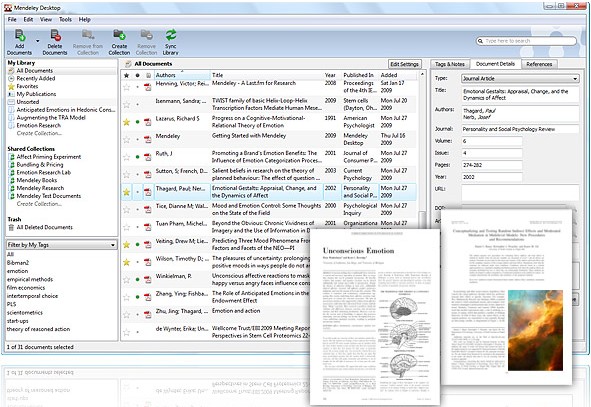Screen dimensions: 591x407
Task: Toggle favorite star for Henning, Victor row
Action: pyautogui.click(x=126, y=87)
